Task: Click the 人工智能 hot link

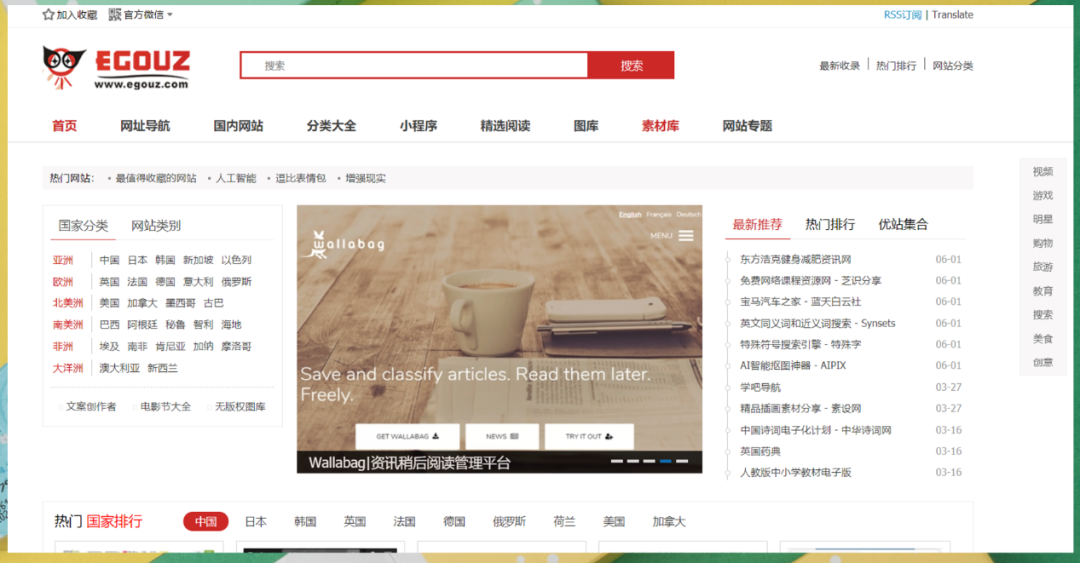Action: click(236, 178)
